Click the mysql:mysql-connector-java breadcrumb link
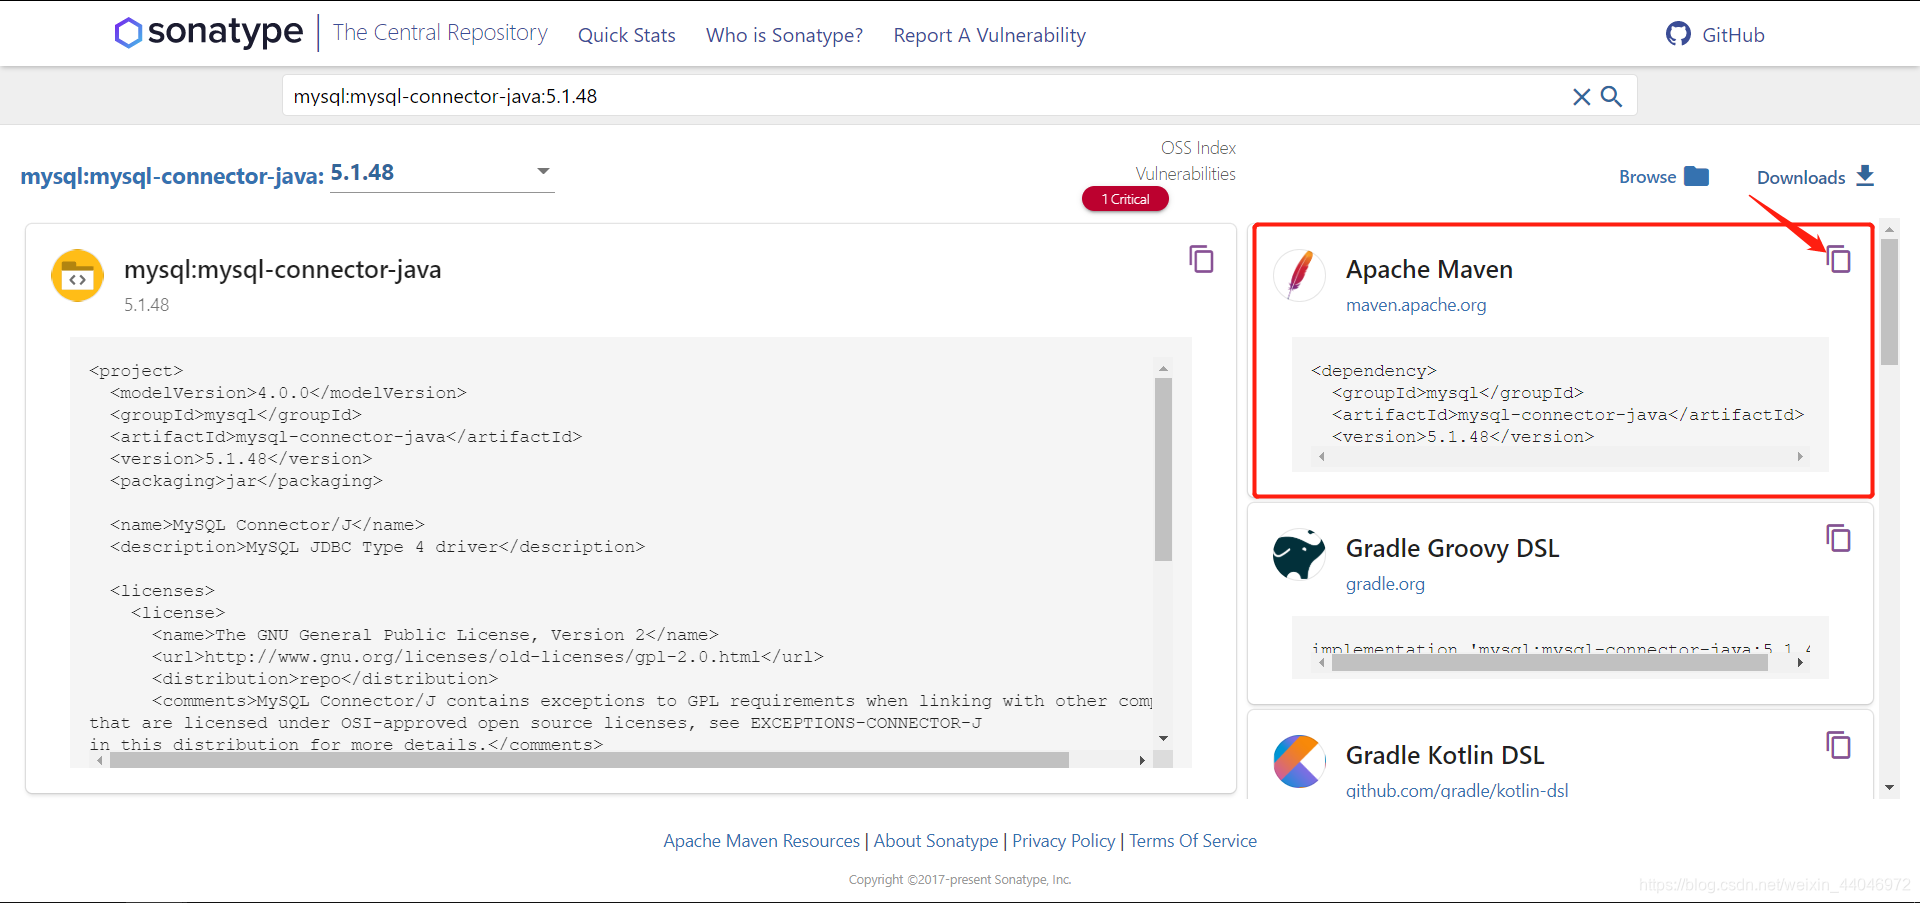 tap(172, 176)
